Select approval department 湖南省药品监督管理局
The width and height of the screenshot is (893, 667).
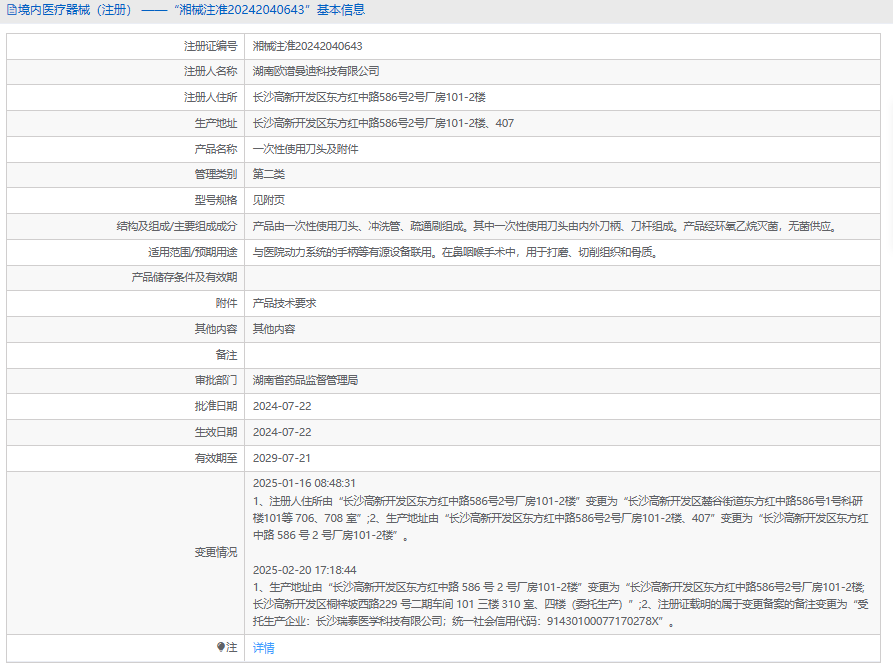pos(306,380)
